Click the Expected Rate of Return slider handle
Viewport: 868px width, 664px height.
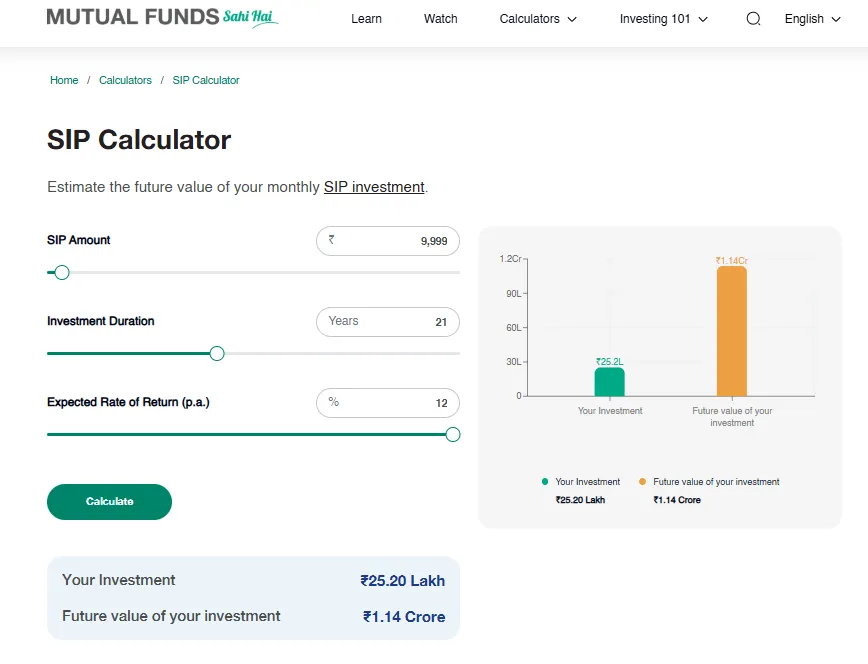click(453, 435)
